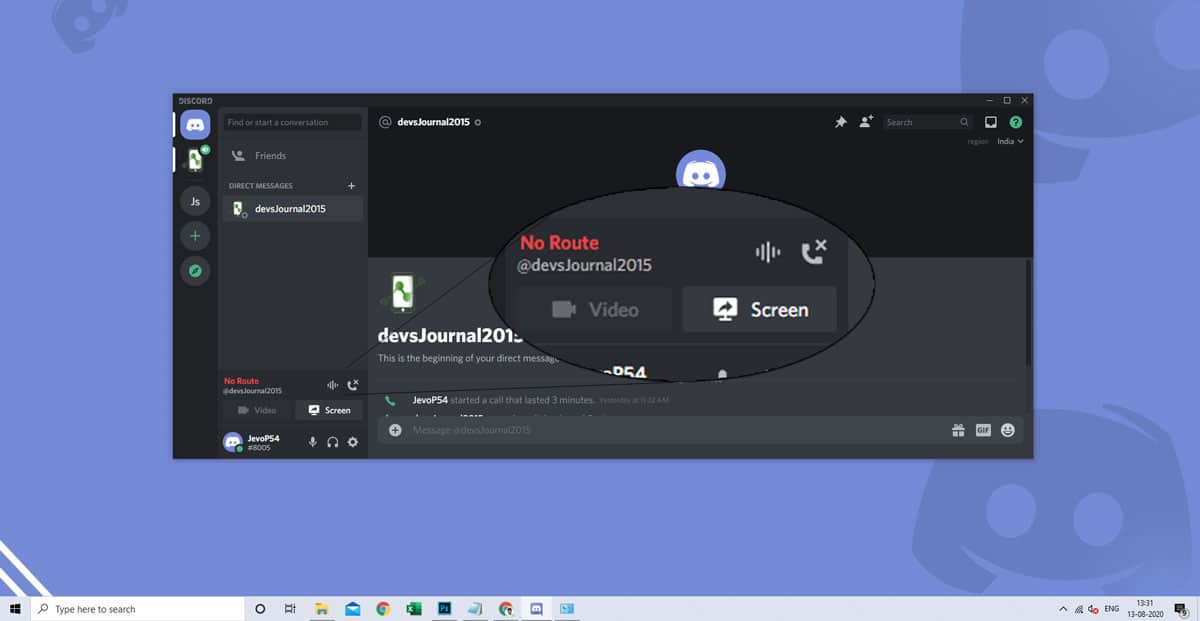Click JevoP54 name in call message

431,400
